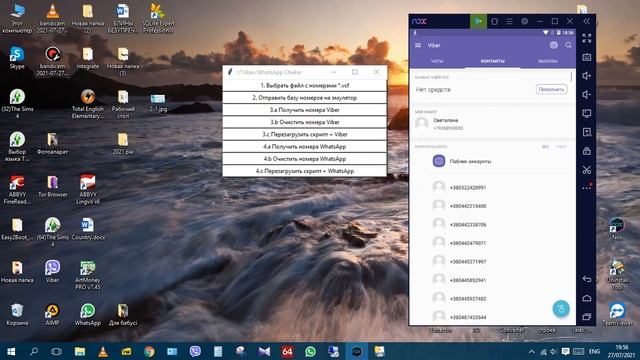Image resolution: width=640 pixels, height=360 pixels.
Task: Open Nox more options (three dots)
Action: 587,188
